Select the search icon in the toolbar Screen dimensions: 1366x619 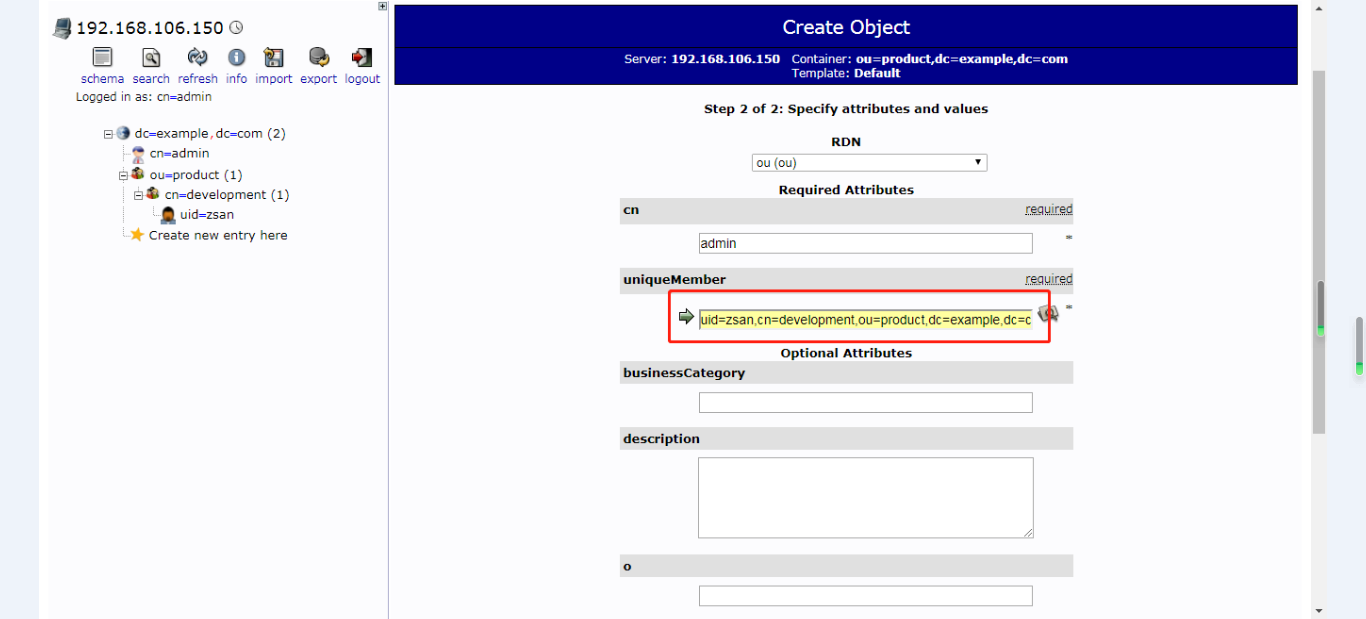pyautogui.click(x=150, y=58)
